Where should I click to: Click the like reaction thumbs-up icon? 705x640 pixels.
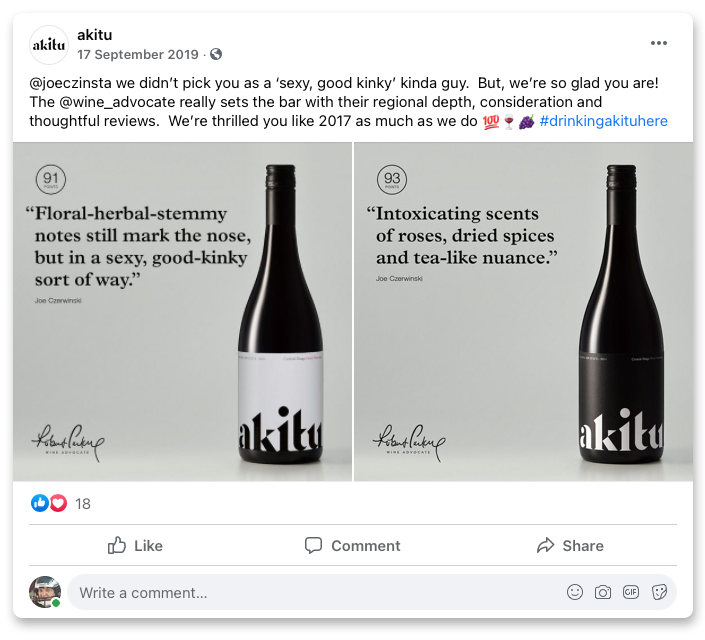(41, 503)
